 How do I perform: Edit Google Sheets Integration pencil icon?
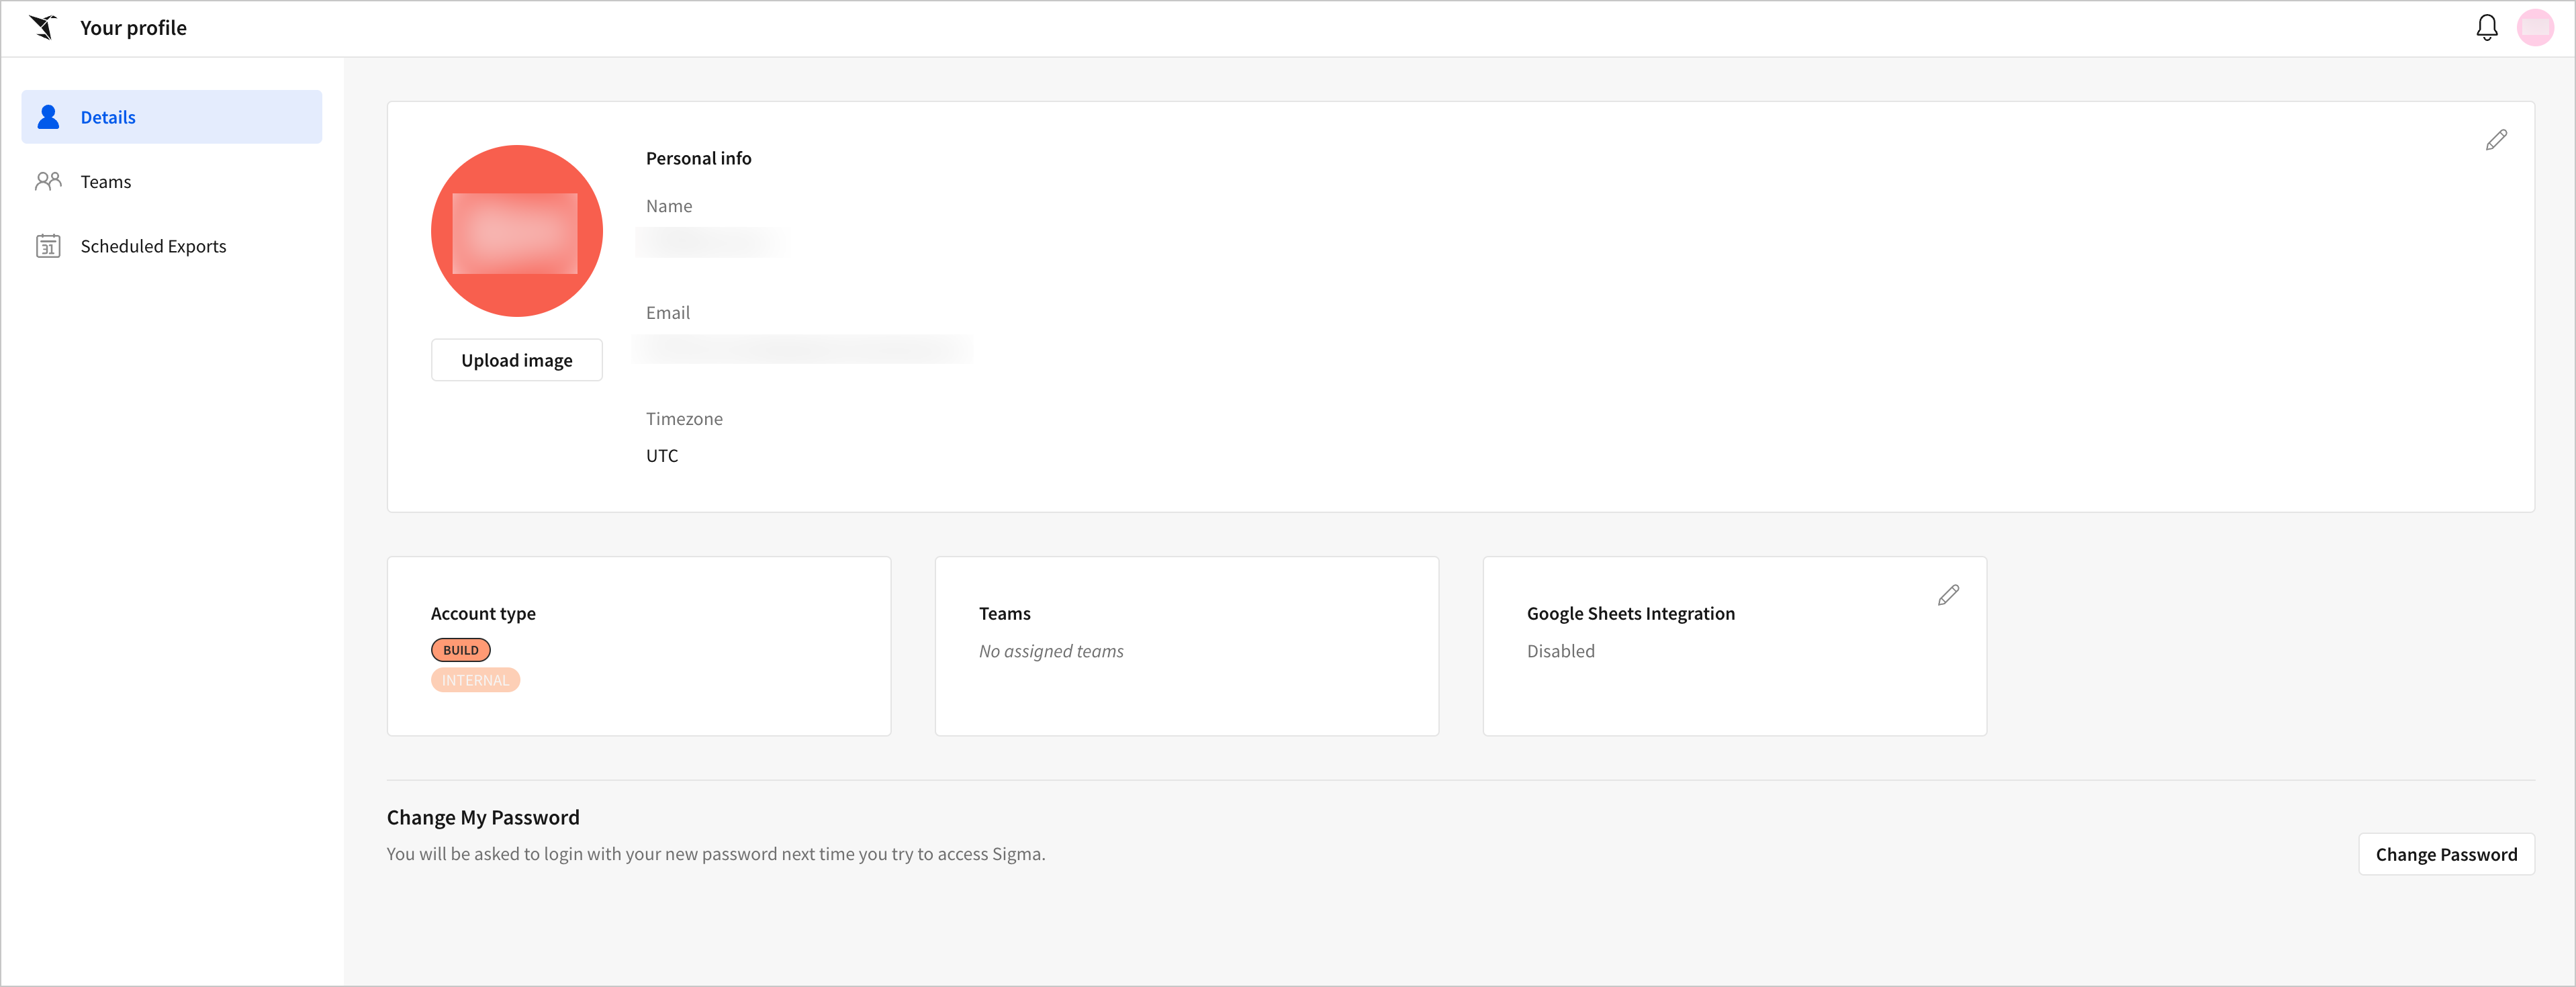pos(1947,596)
